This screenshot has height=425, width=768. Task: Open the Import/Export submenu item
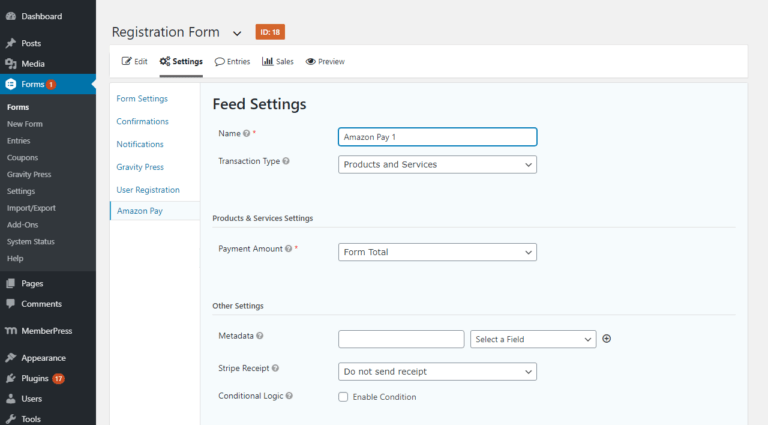coord(31,208)
